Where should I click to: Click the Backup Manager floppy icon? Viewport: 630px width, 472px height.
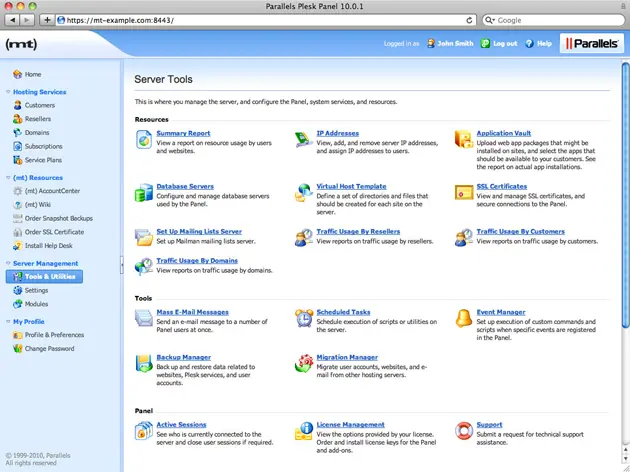[x=144, y=364]
